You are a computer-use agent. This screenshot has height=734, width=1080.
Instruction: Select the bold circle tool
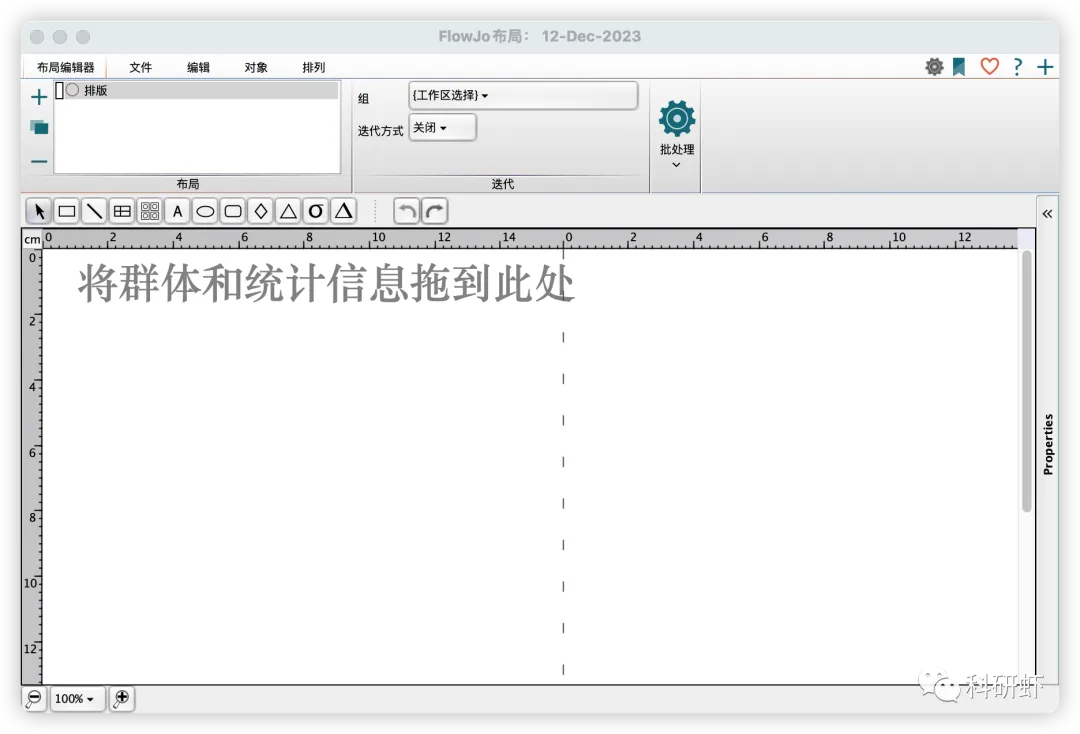[315, 211]
